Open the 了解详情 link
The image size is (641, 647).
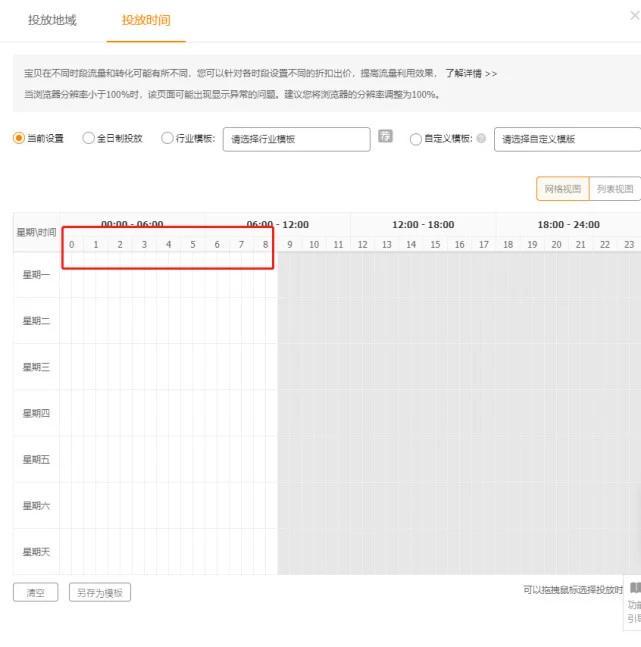point(470,74)
